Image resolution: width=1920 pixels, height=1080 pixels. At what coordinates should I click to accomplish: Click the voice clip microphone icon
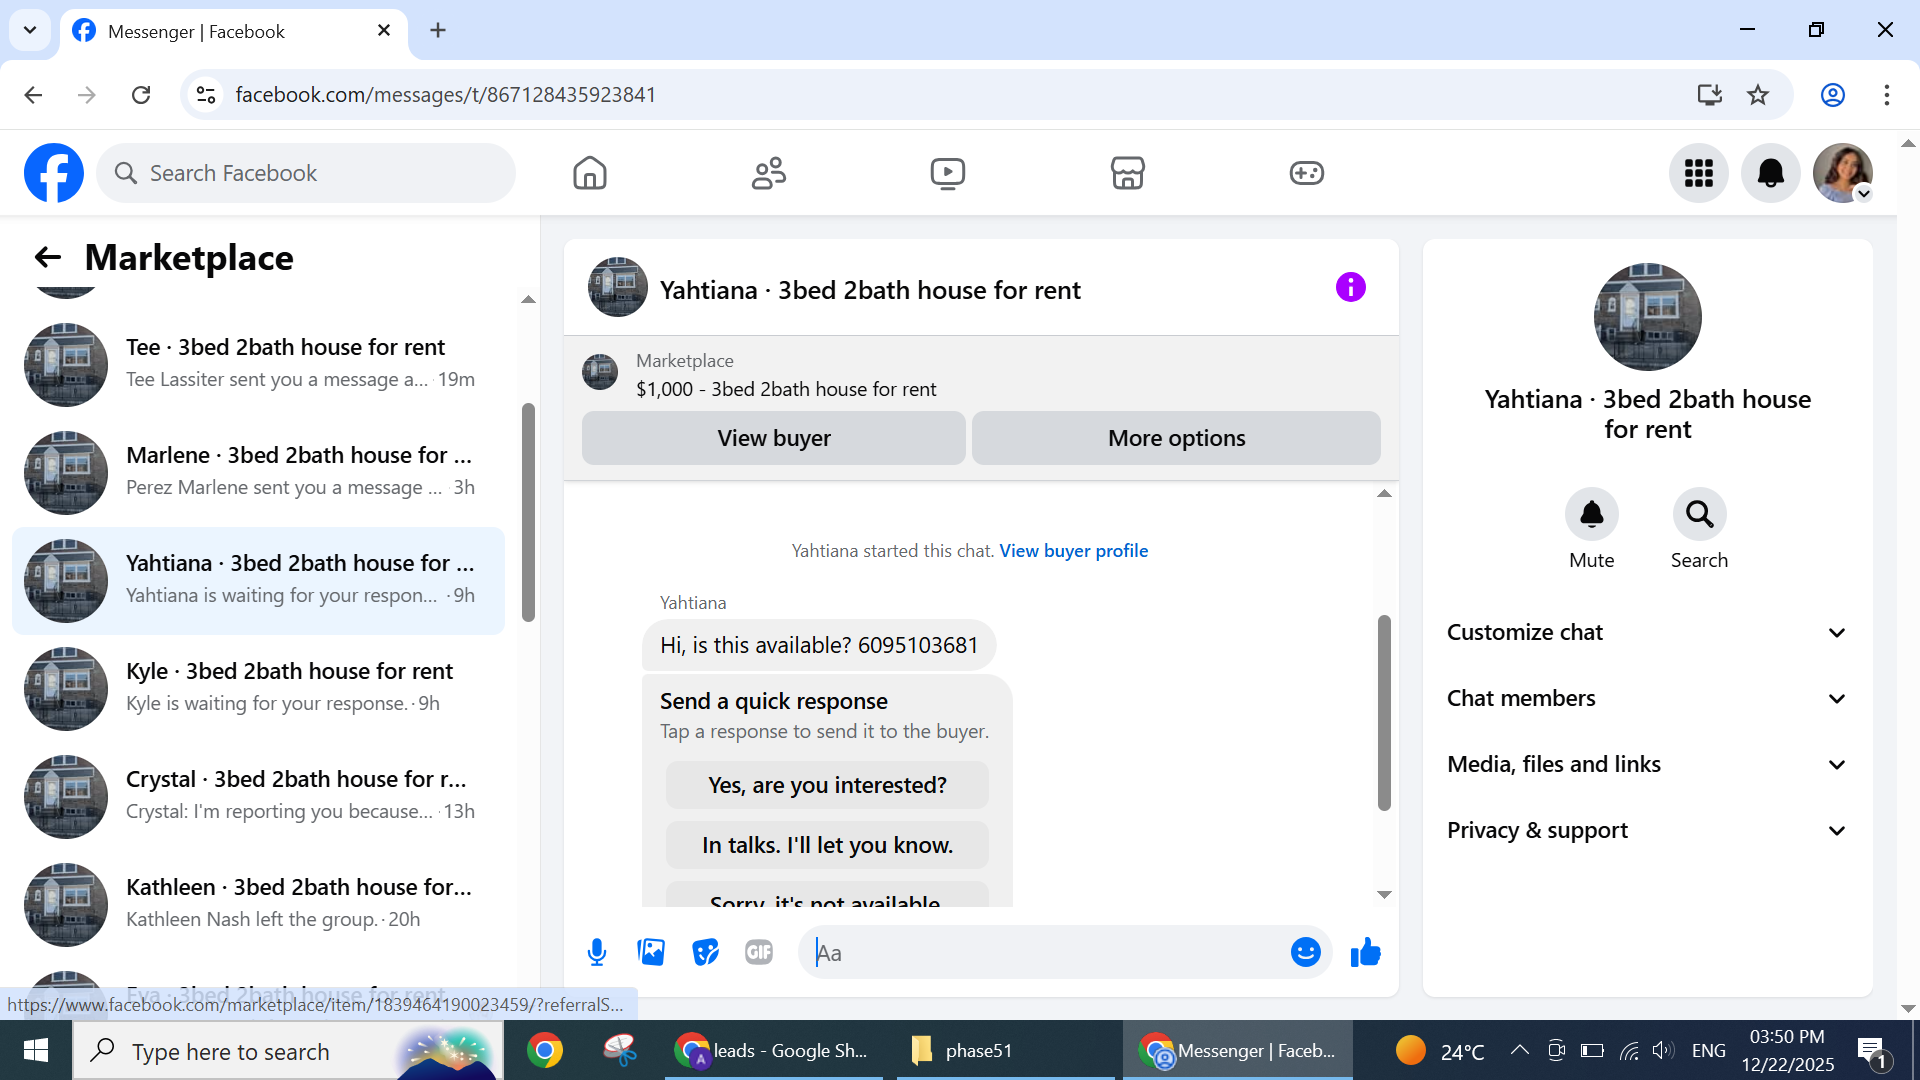tap(597, 953)
